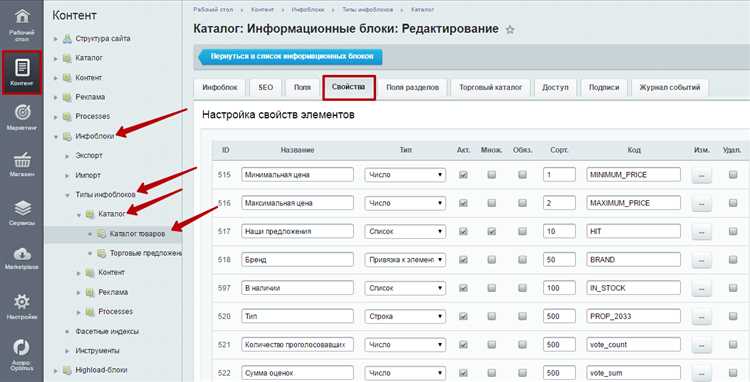Switch to the Поля разделов tab

[412, 87]
